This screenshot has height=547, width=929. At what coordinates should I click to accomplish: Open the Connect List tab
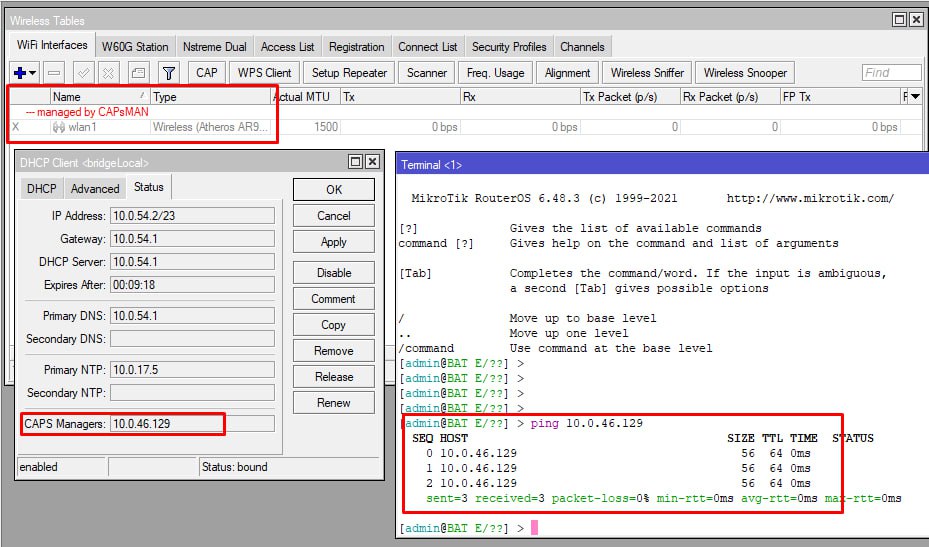(x=428, y=47)
